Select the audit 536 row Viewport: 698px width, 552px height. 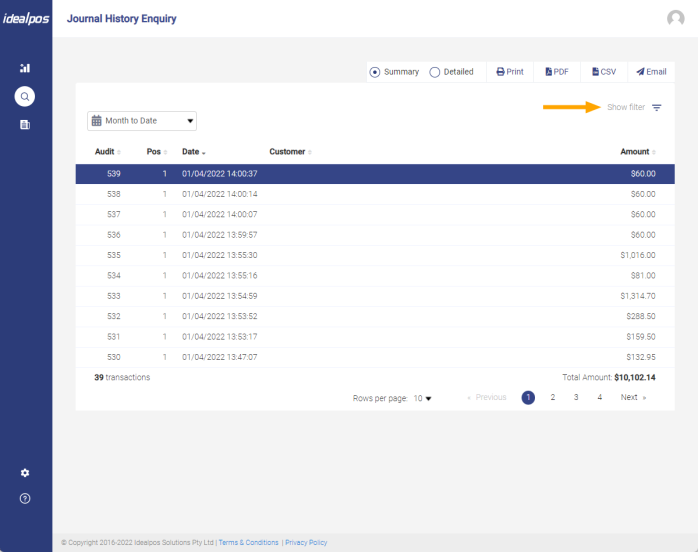pyautogui.click(x=375, y=235)
